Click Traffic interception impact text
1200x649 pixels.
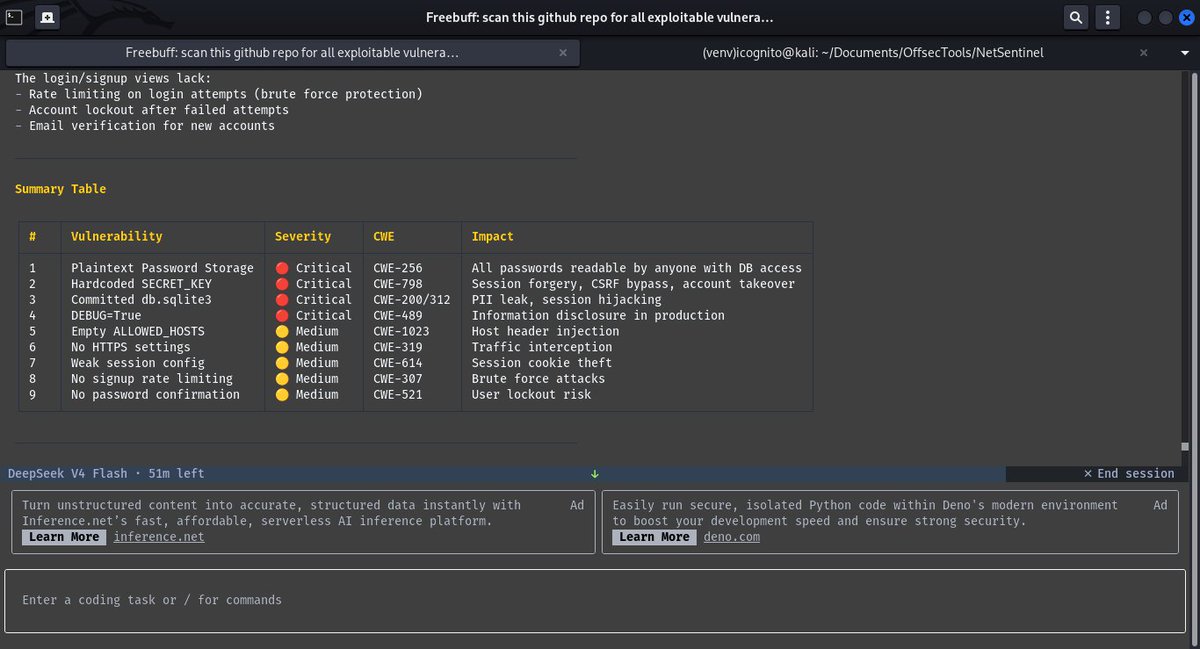point(542,347)
